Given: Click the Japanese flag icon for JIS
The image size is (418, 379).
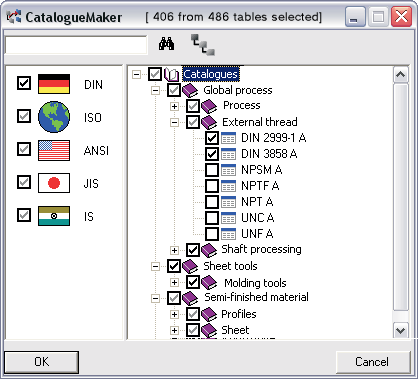Looking at the screenshot, I should pos(54,183).
